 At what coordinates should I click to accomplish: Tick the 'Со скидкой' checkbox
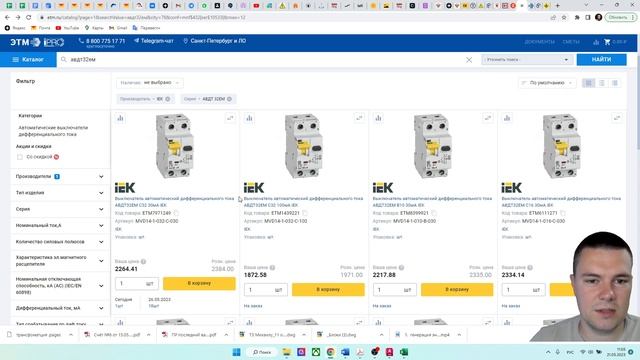point(20,157)
